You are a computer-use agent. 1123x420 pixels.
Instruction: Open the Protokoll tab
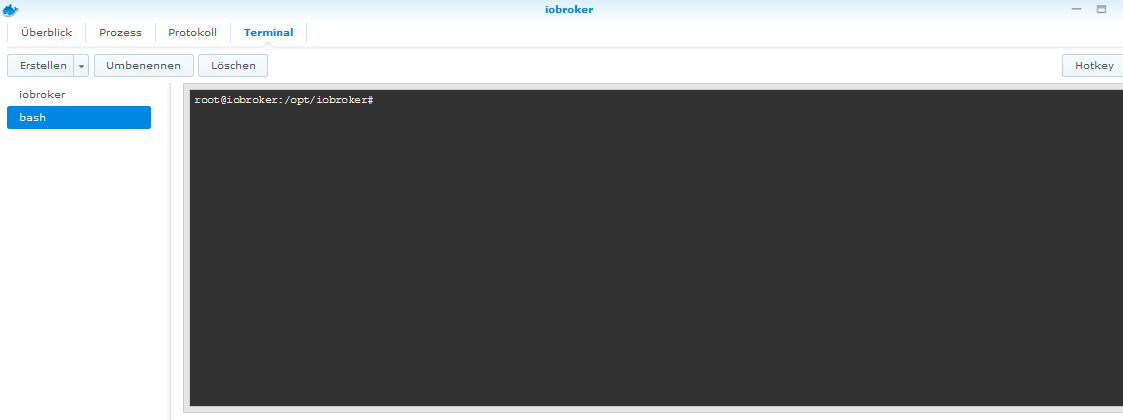[x=193, y=32]
